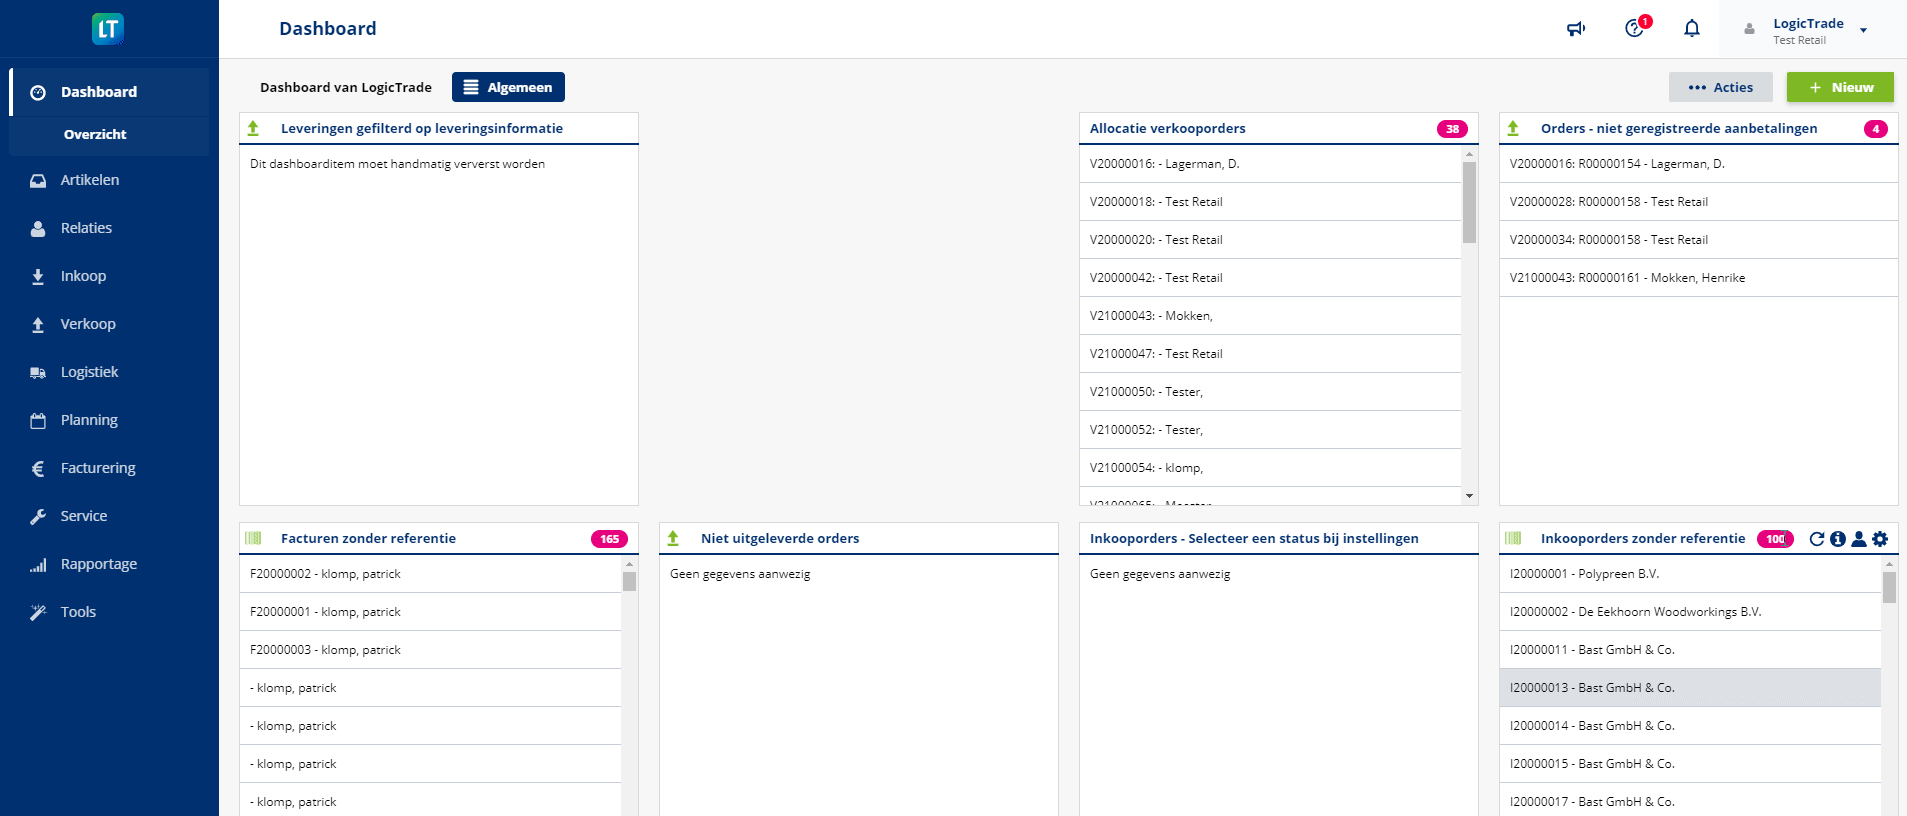1907x816 pixels.
Task: Open the Acties dropdown menu
Action: click(x=1720, y=88)
